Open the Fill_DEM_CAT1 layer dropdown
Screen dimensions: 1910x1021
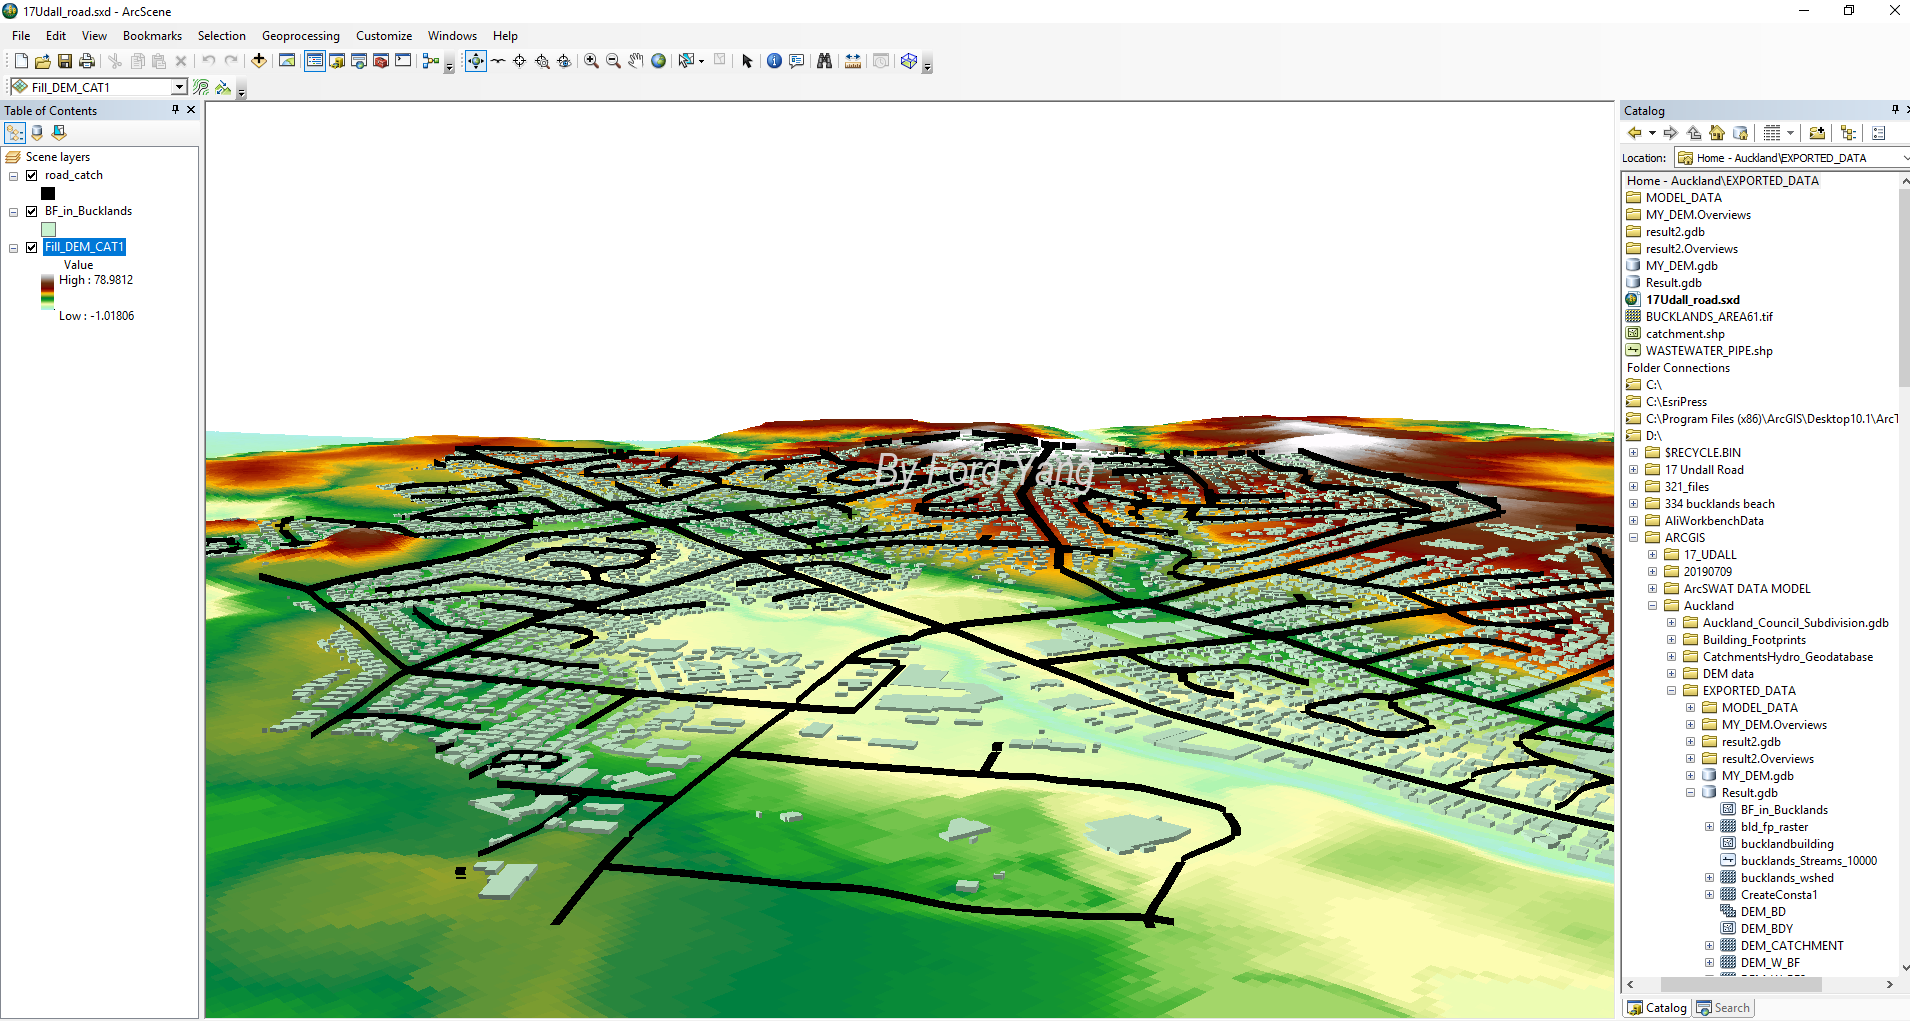coord(179,87)
